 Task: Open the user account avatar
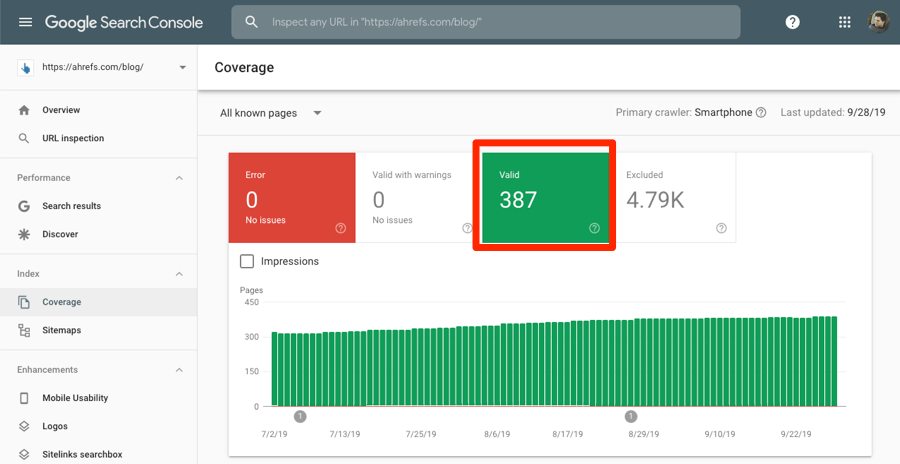point(878,22)
